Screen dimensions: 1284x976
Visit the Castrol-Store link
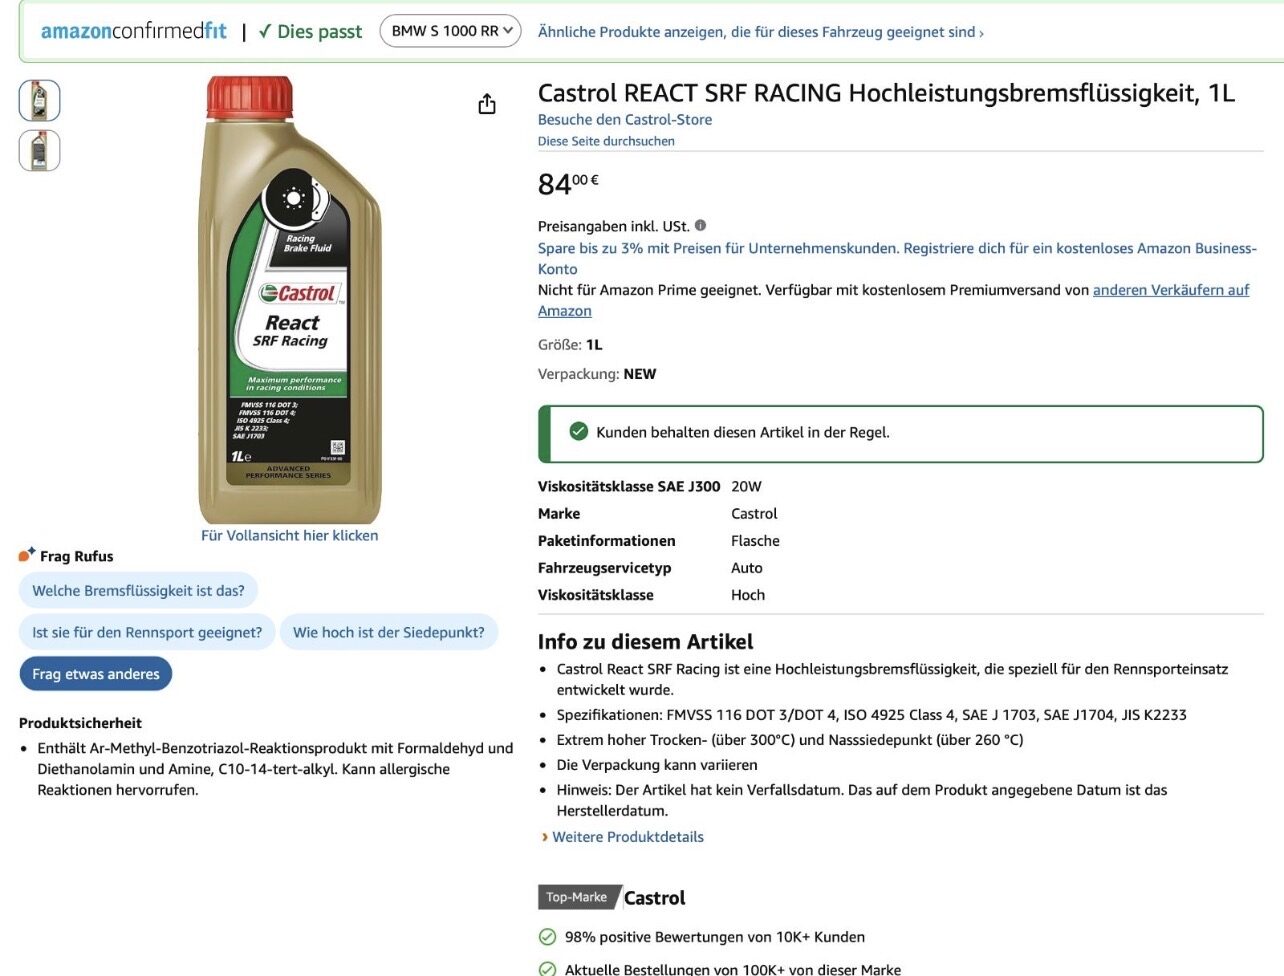tap(625, 120)
